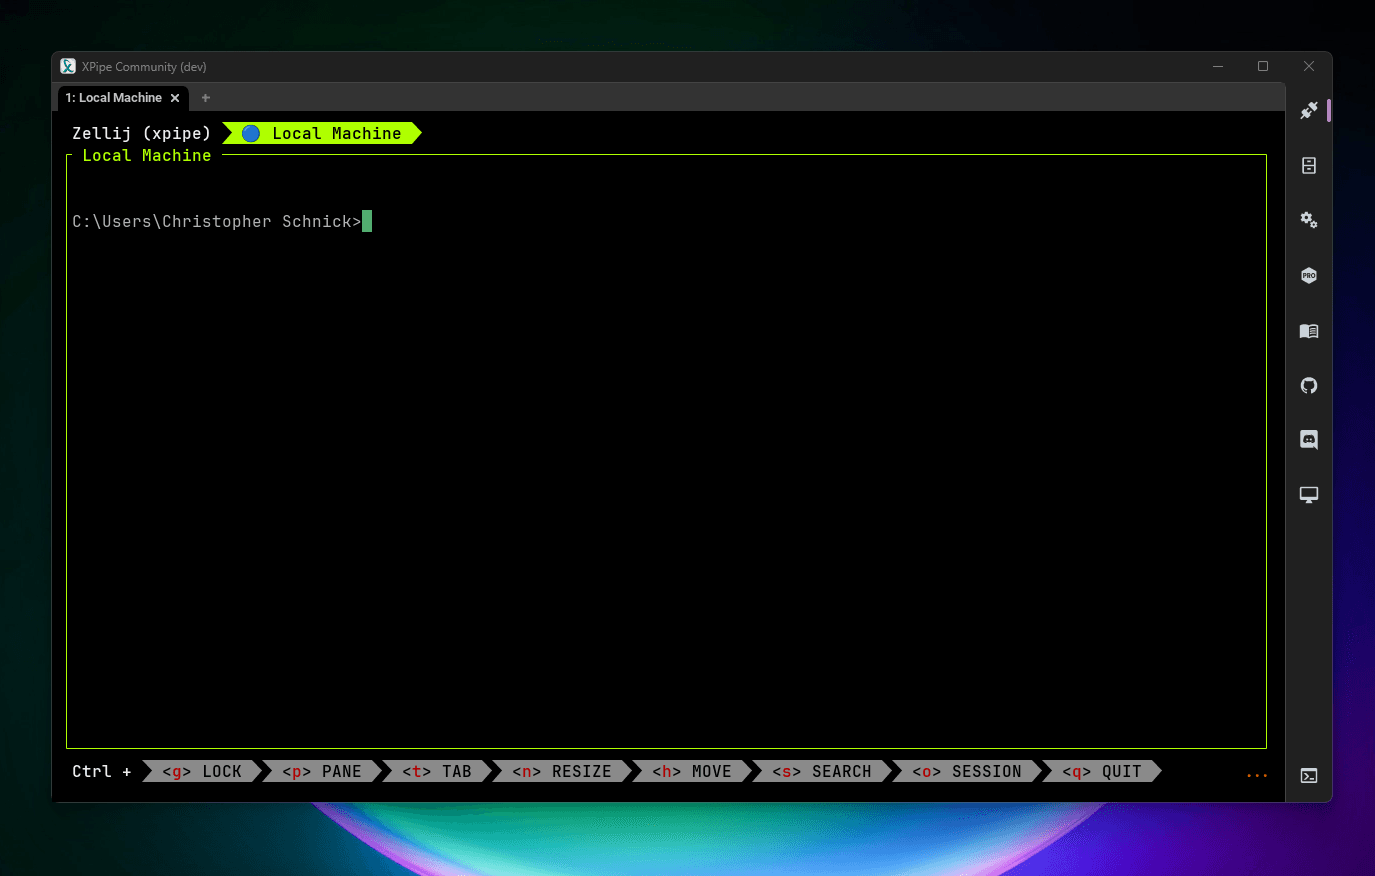Open the file browser cabinet icon

click(1308, 166)
